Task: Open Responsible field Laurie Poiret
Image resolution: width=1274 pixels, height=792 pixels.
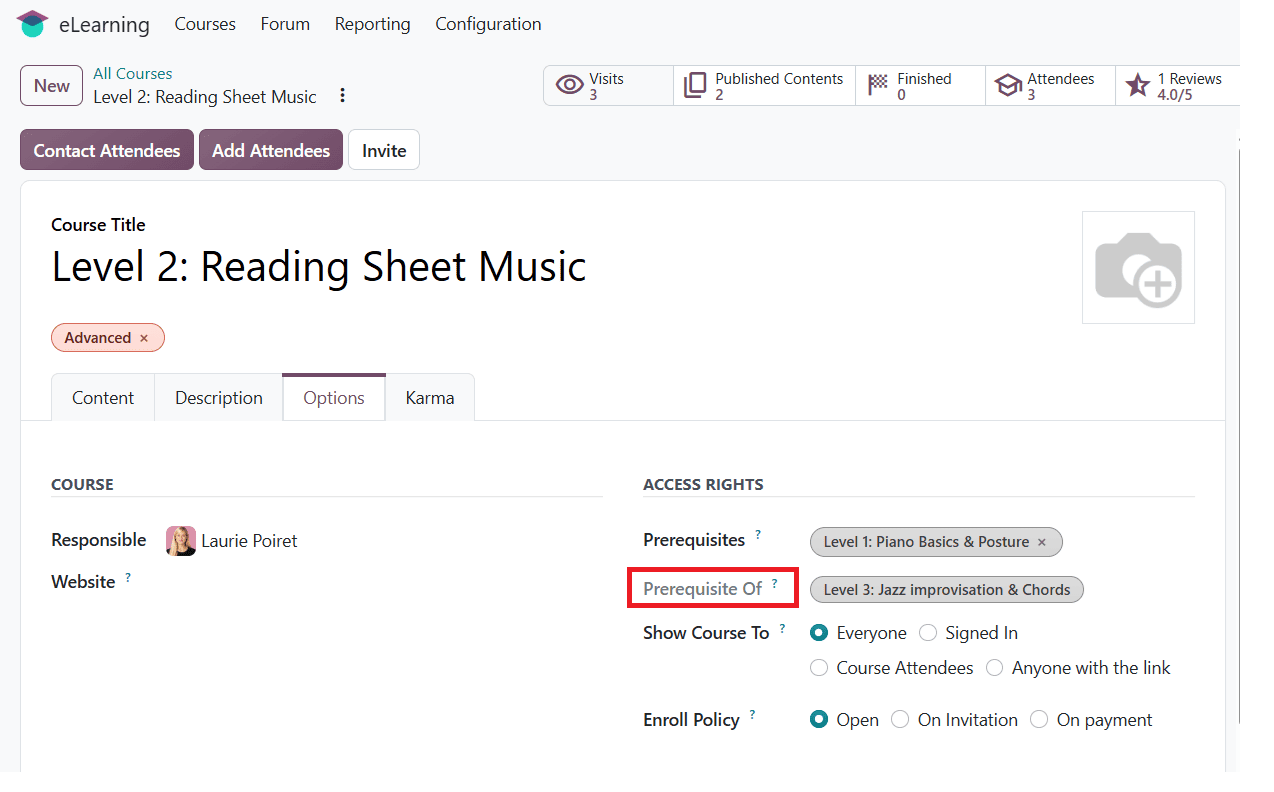Action: tap(249, 541)
